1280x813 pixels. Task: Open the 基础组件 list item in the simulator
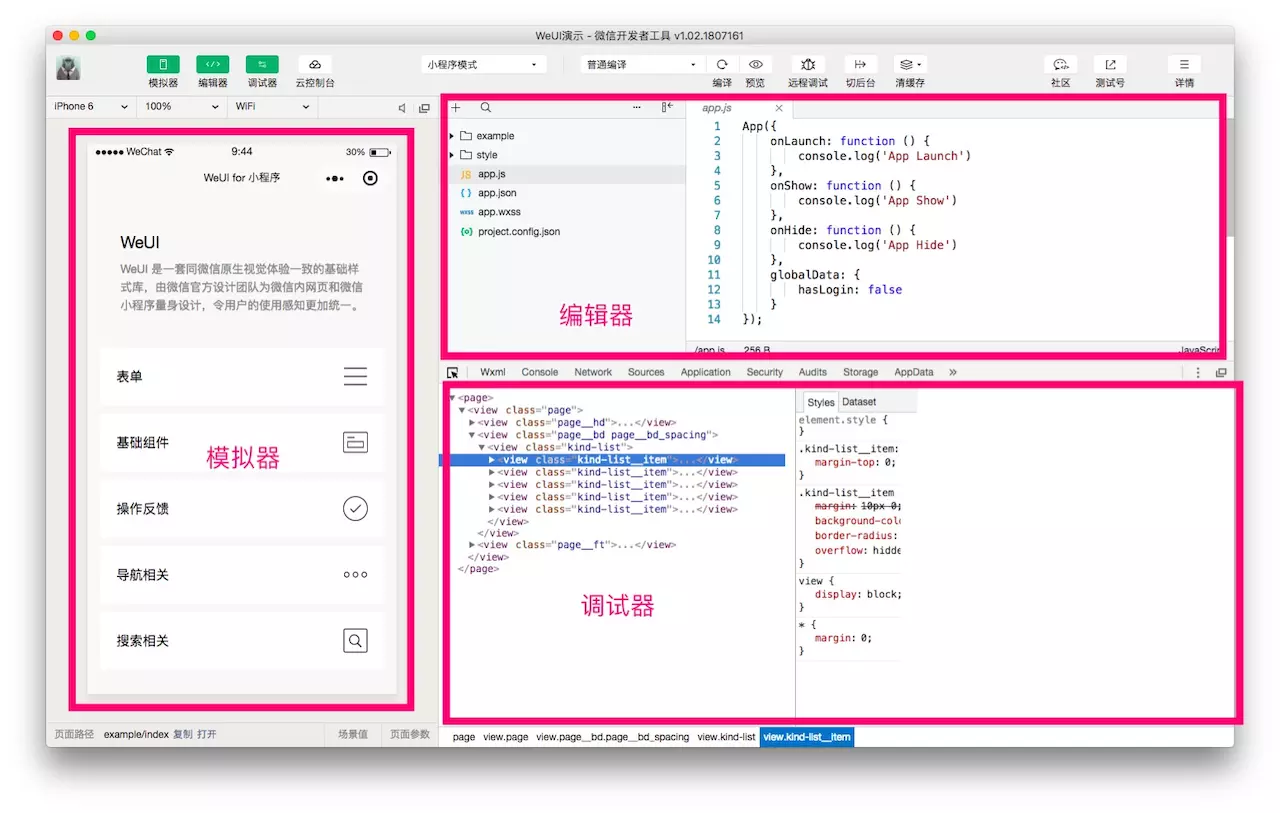[242, 443]
